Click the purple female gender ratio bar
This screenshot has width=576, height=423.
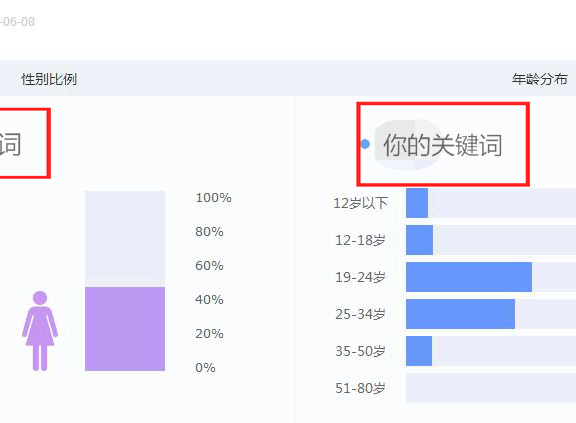(x=125, y=329)
